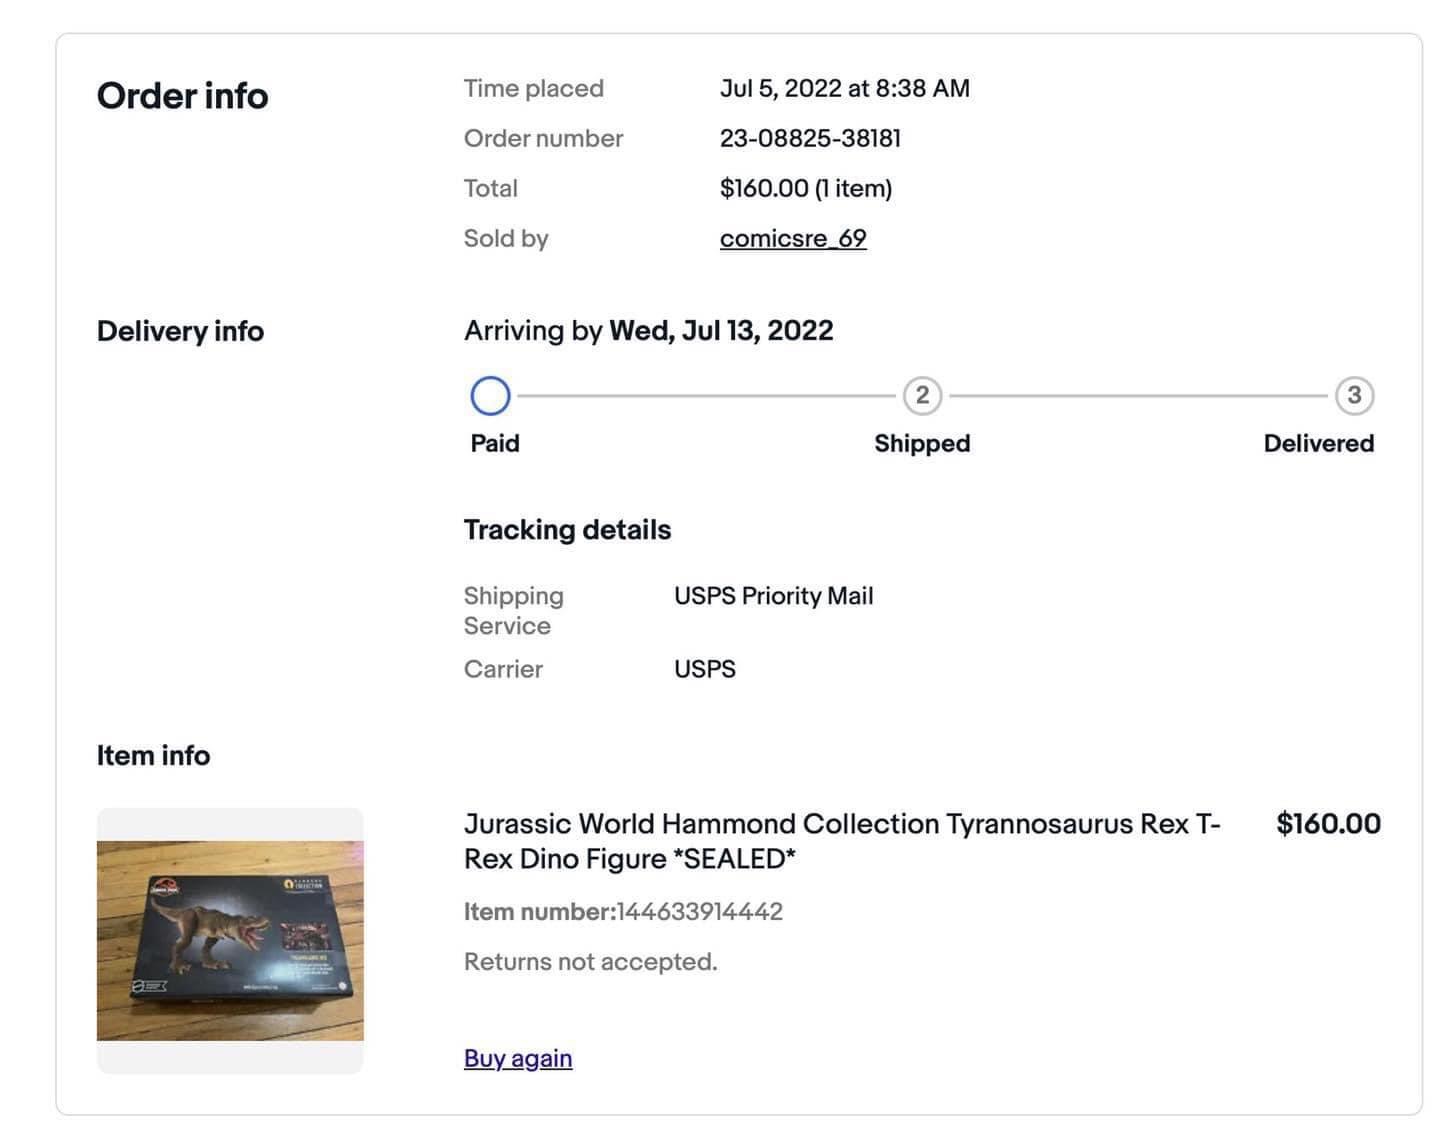The image size is (1440, 1140).
Task: Open the T-Rex item thumbnail image
Action: click(230, 941)
